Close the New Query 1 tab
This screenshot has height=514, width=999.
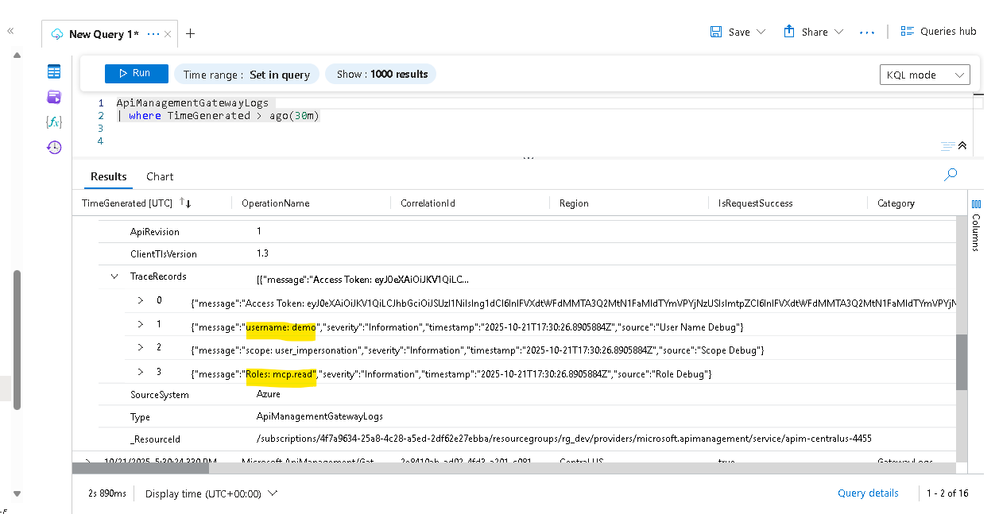click(168, 34)
